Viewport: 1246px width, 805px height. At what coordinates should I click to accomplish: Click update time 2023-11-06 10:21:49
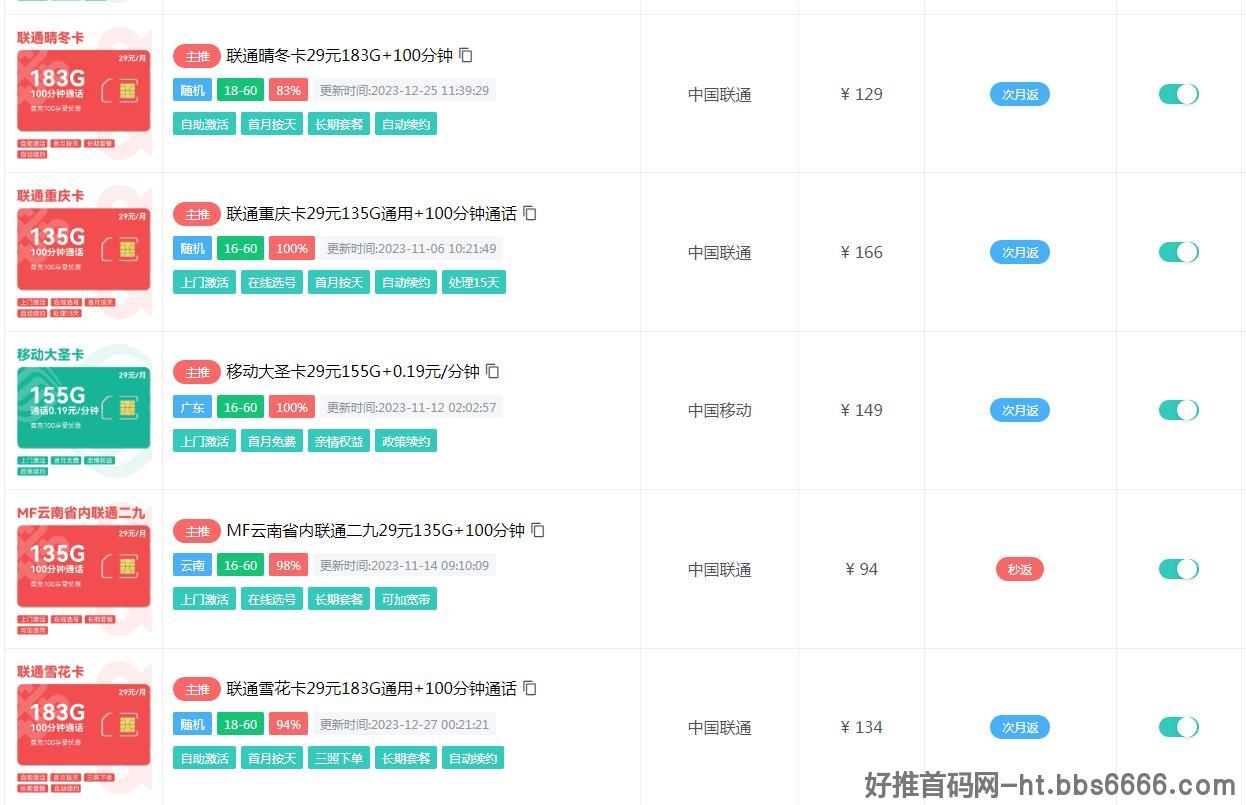[x=411, y=248]
